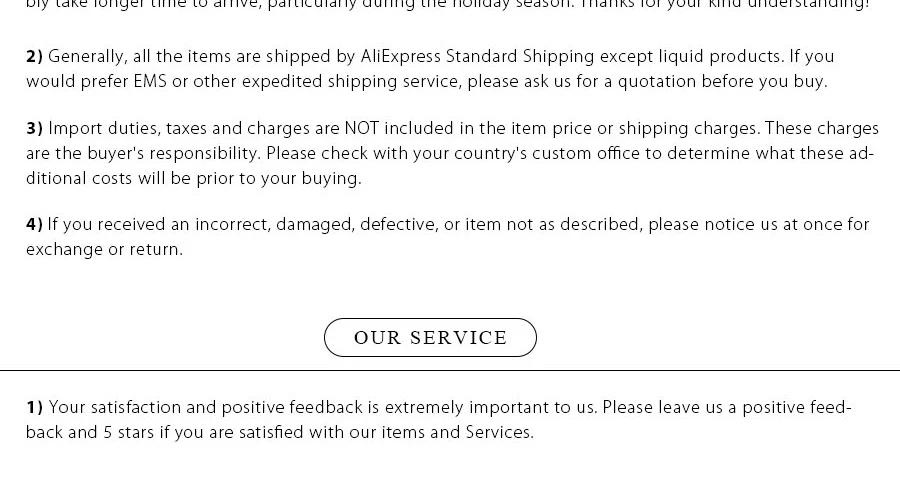Click the bold "3)" import duties list number

point(34,128)
